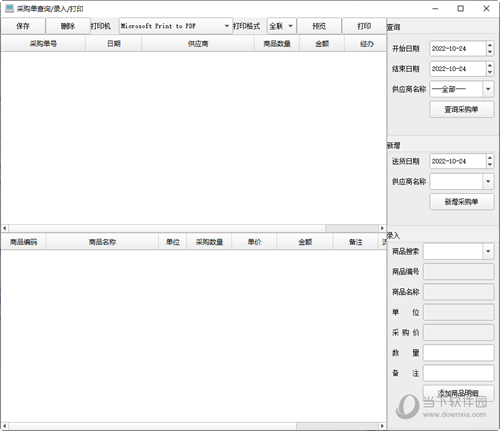
Task: Click top table scrollbar left arrow
Action: coord(5,228)
